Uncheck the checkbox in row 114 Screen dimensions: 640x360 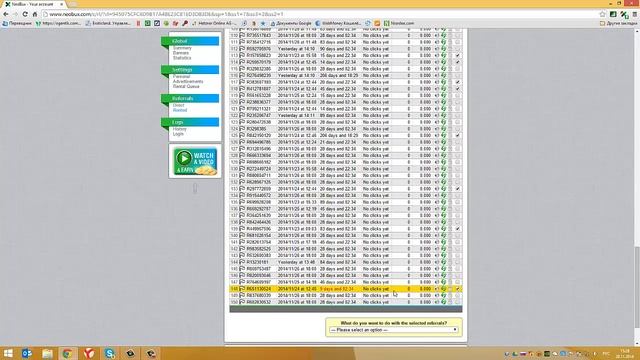pos(458,62)
